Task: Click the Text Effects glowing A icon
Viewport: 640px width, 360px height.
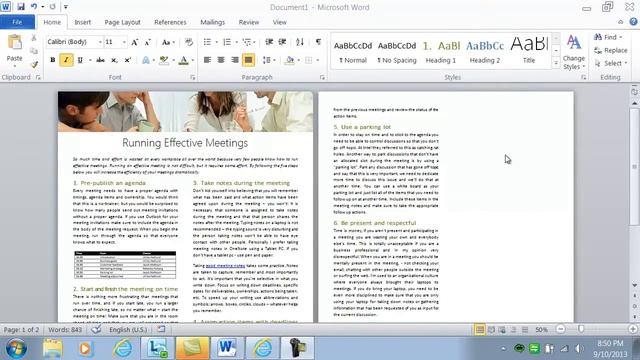Action: click(x=146, y=60)
